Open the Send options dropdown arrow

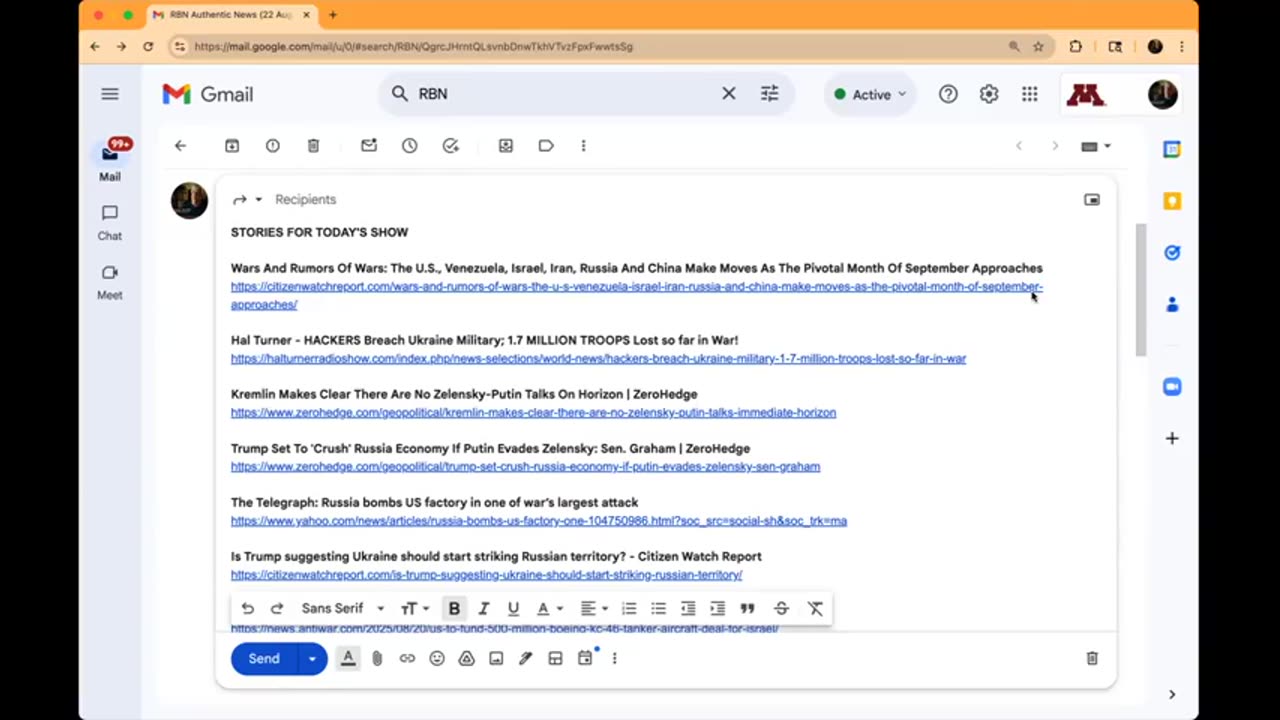point(312,658)
